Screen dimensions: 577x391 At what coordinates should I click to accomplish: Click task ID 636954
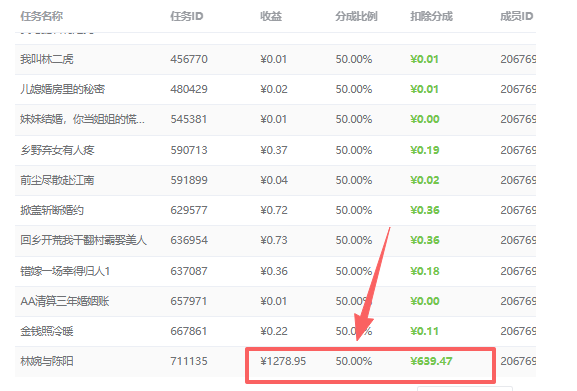pyautogui.click(x=189, y=240)
